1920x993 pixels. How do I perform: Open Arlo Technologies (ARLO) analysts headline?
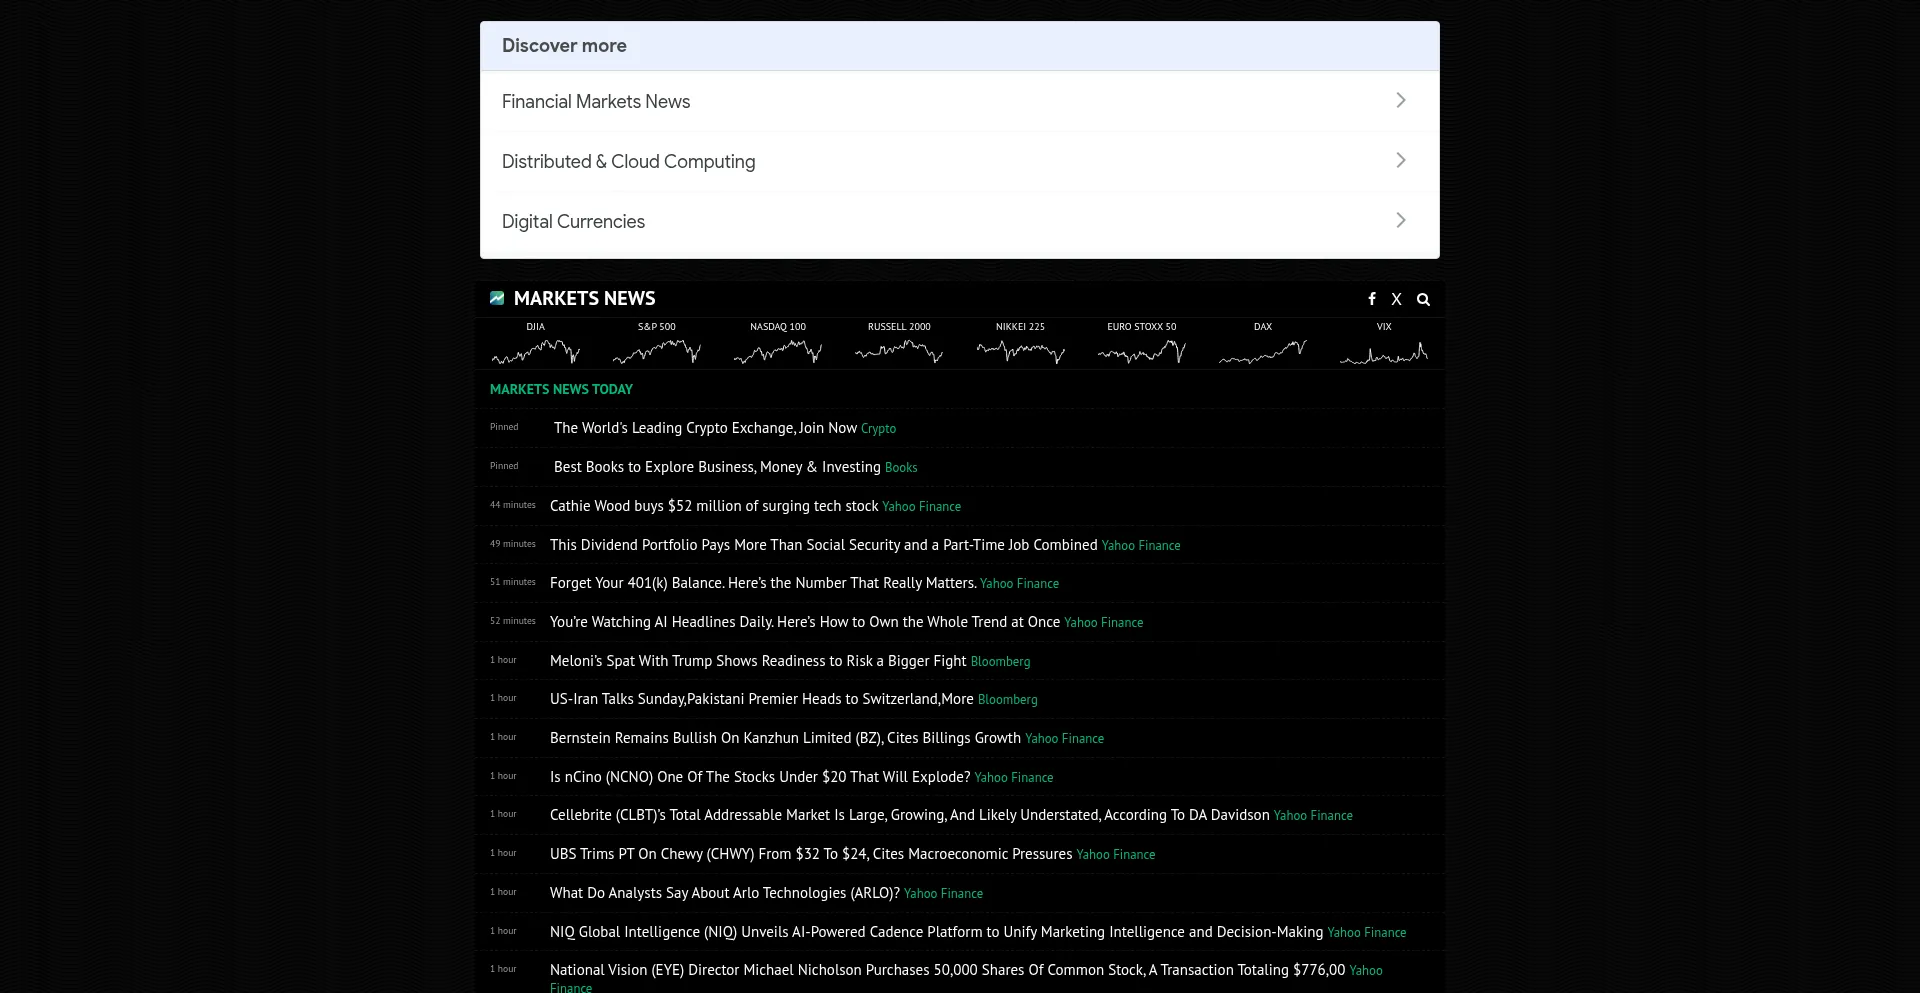tap(725, 893)
